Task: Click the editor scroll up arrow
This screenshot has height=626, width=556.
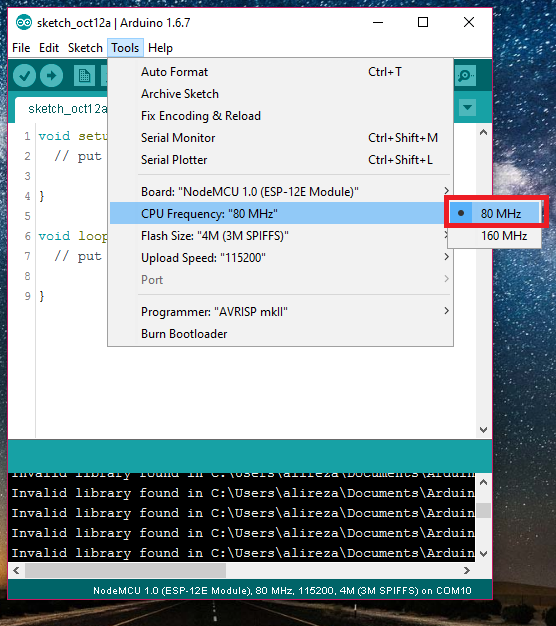Action: click(483, 132)
